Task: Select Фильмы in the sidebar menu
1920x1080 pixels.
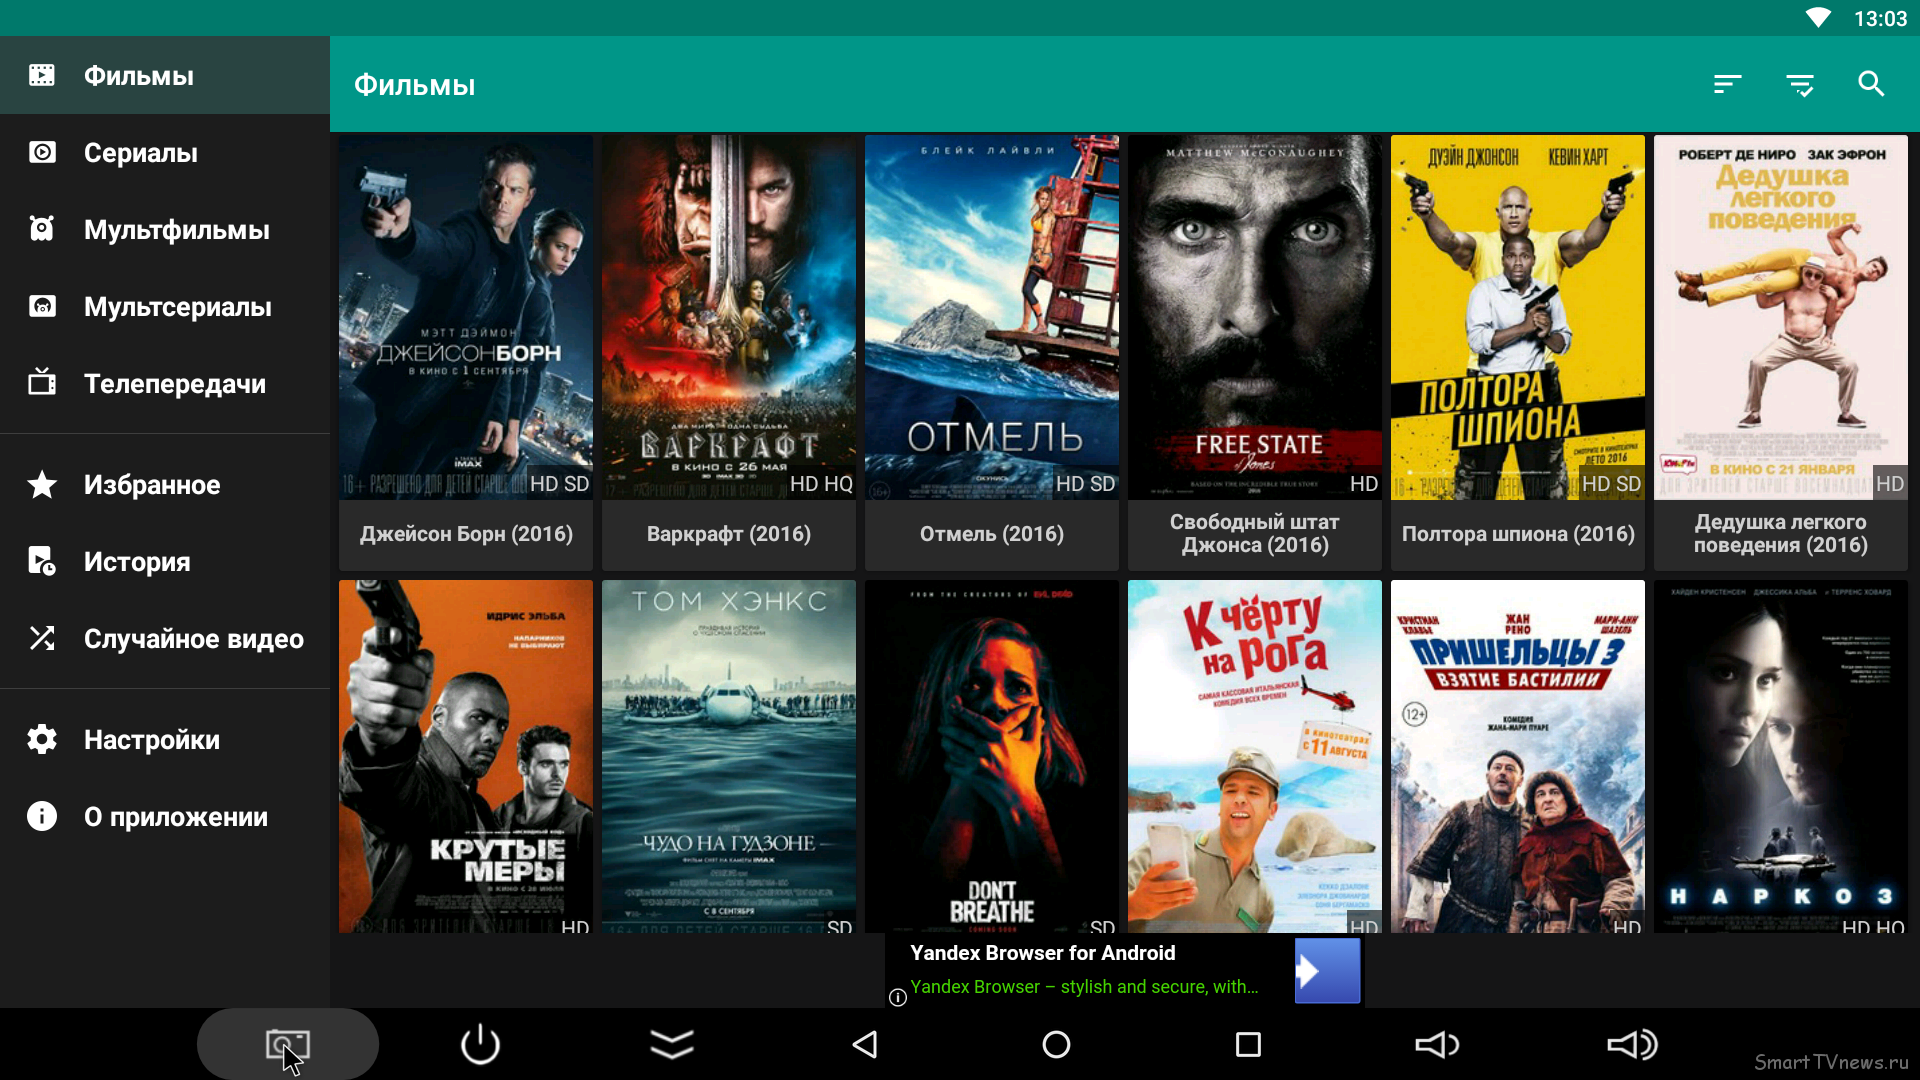Action: pos(165,75)
